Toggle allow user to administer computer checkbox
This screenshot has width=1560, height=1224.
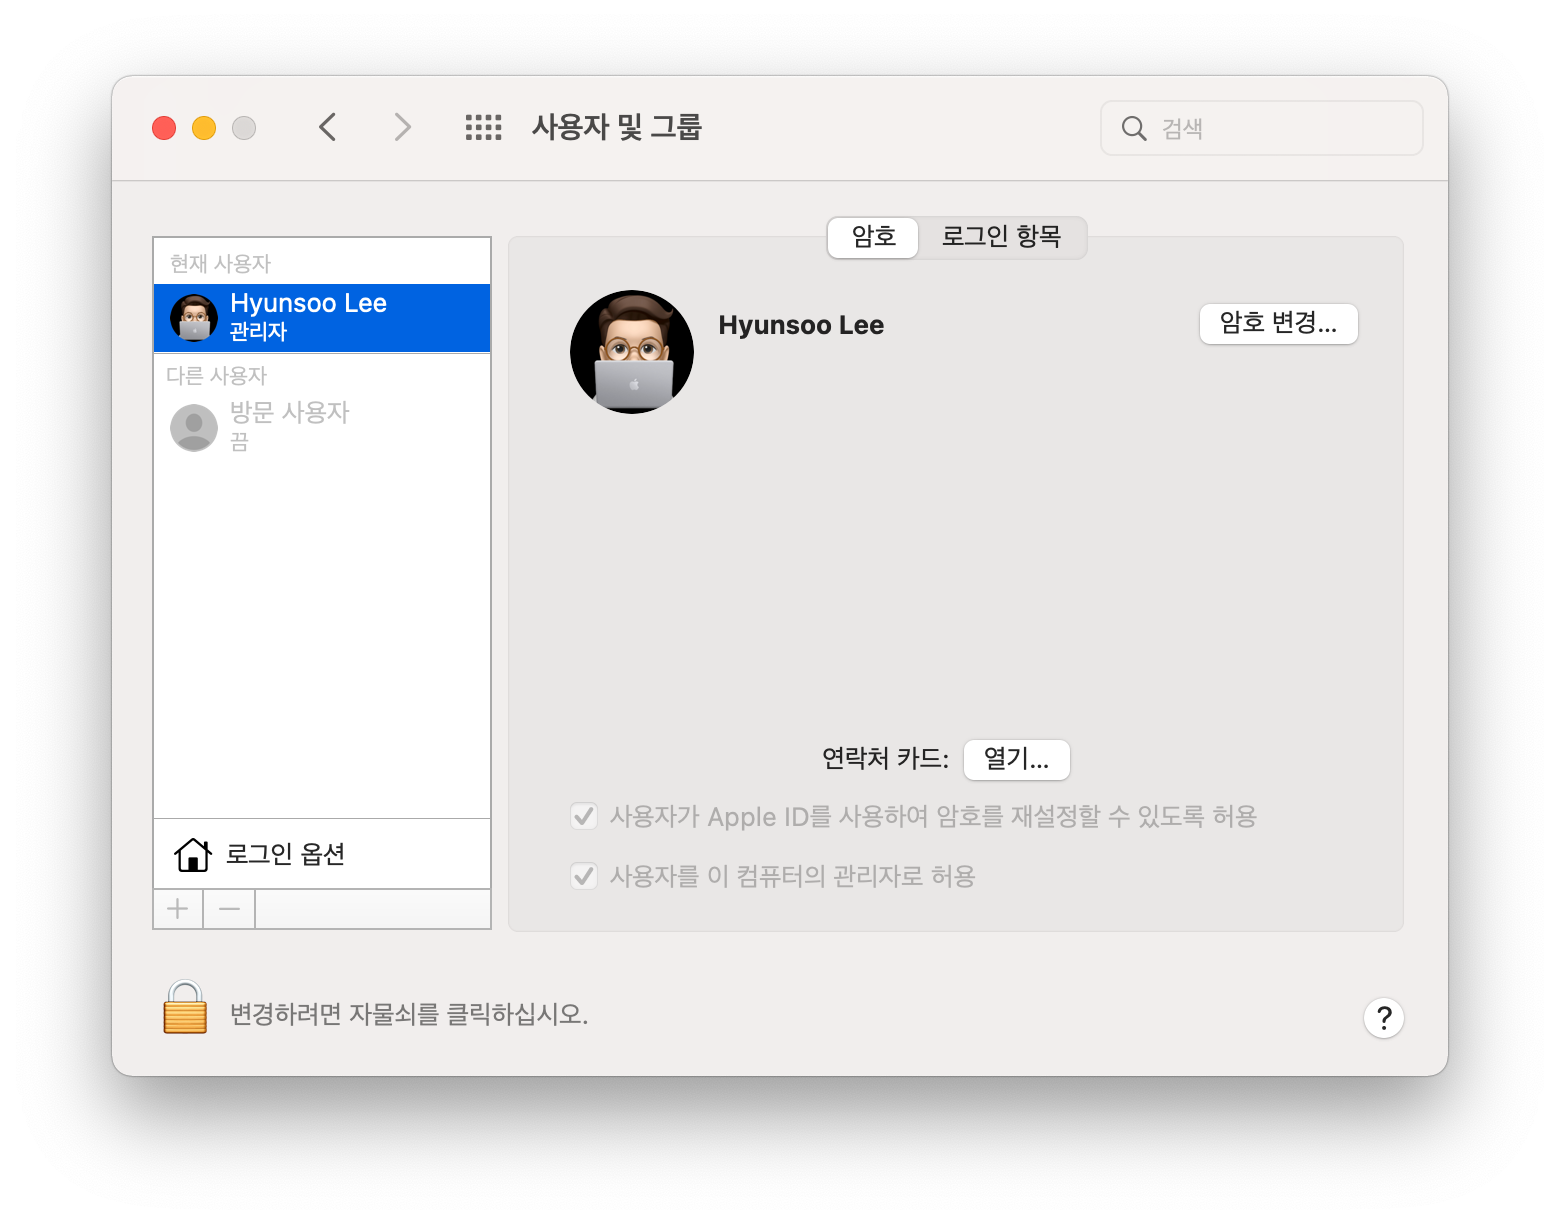pyautogui.click(x=584, y=876)
